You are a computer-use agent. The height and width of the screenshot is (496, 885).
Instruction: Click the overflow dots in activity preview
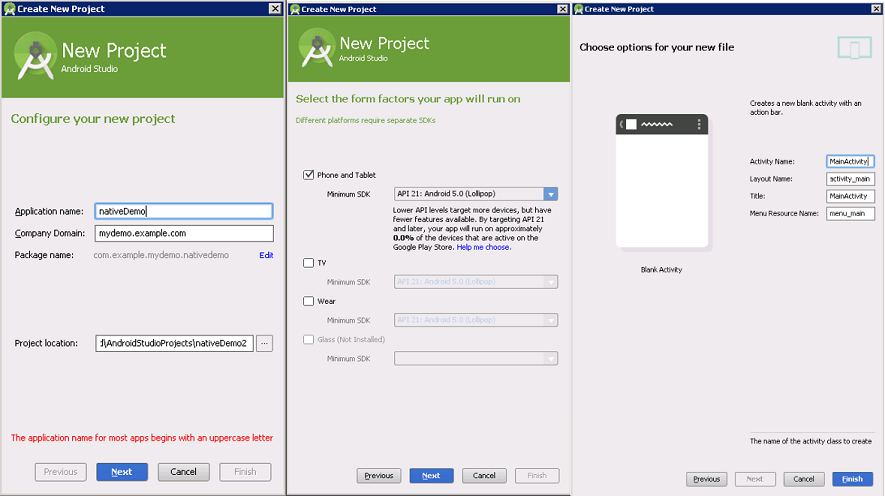click(699, 124)
